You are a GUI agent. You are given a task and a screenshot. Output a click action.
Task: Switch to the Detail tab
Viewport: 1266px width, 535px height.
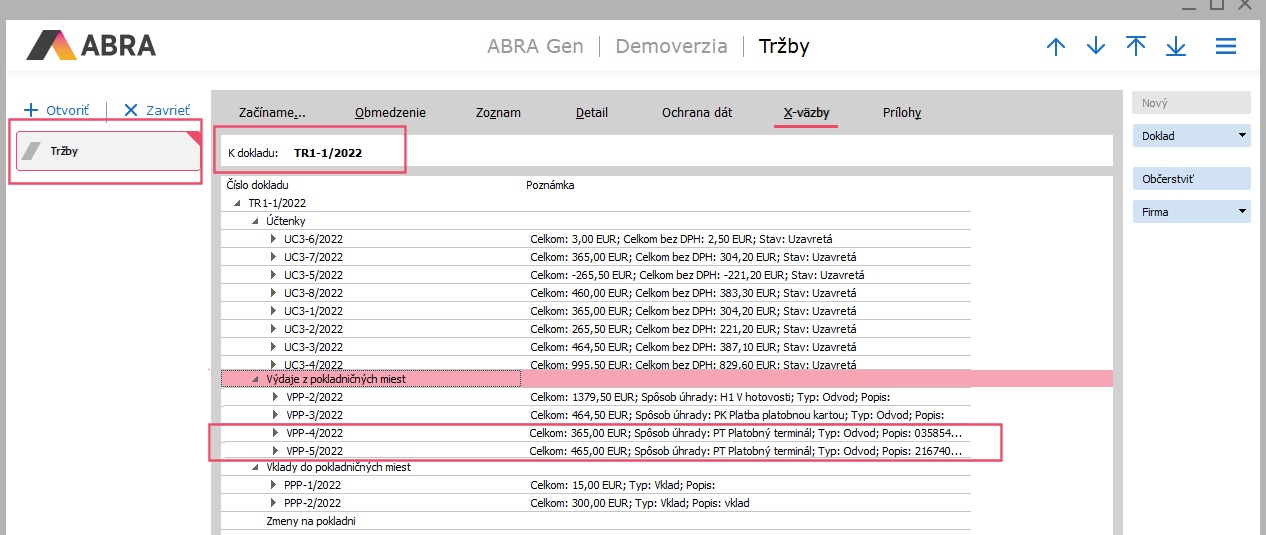coord(591,113)
